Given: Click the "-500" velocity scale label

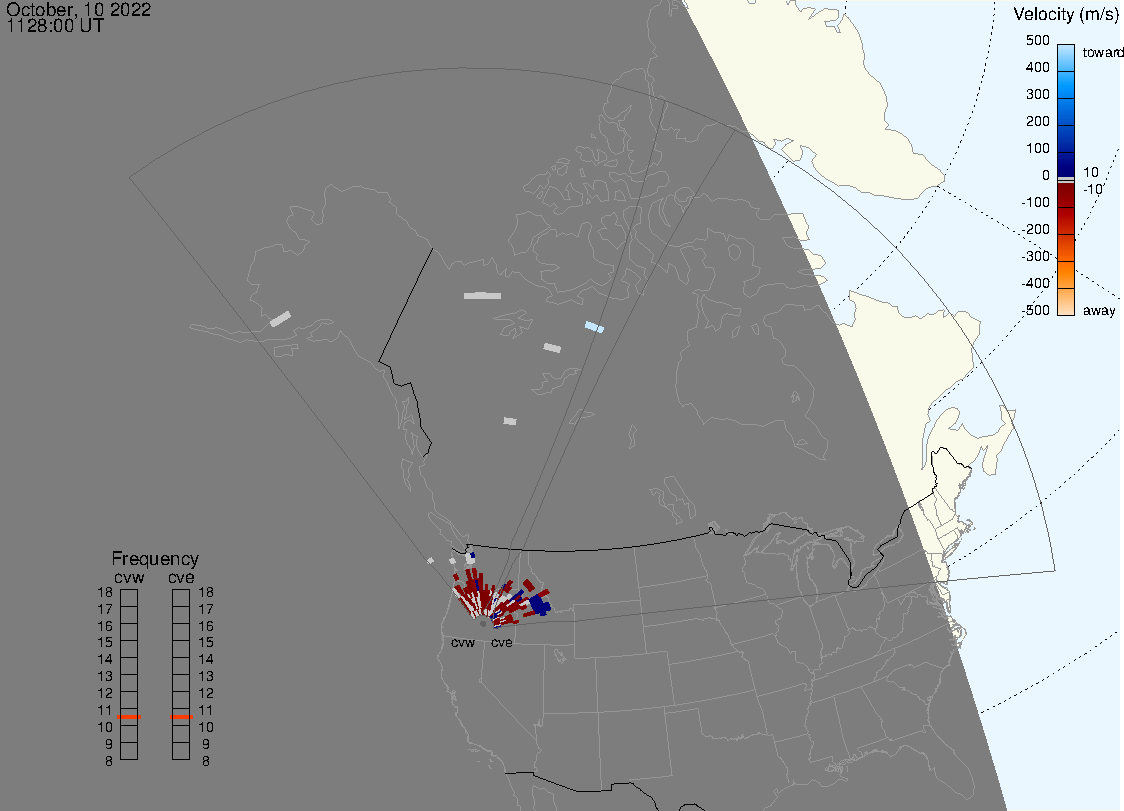Looking at the screenshot, I should [1035, 310].
